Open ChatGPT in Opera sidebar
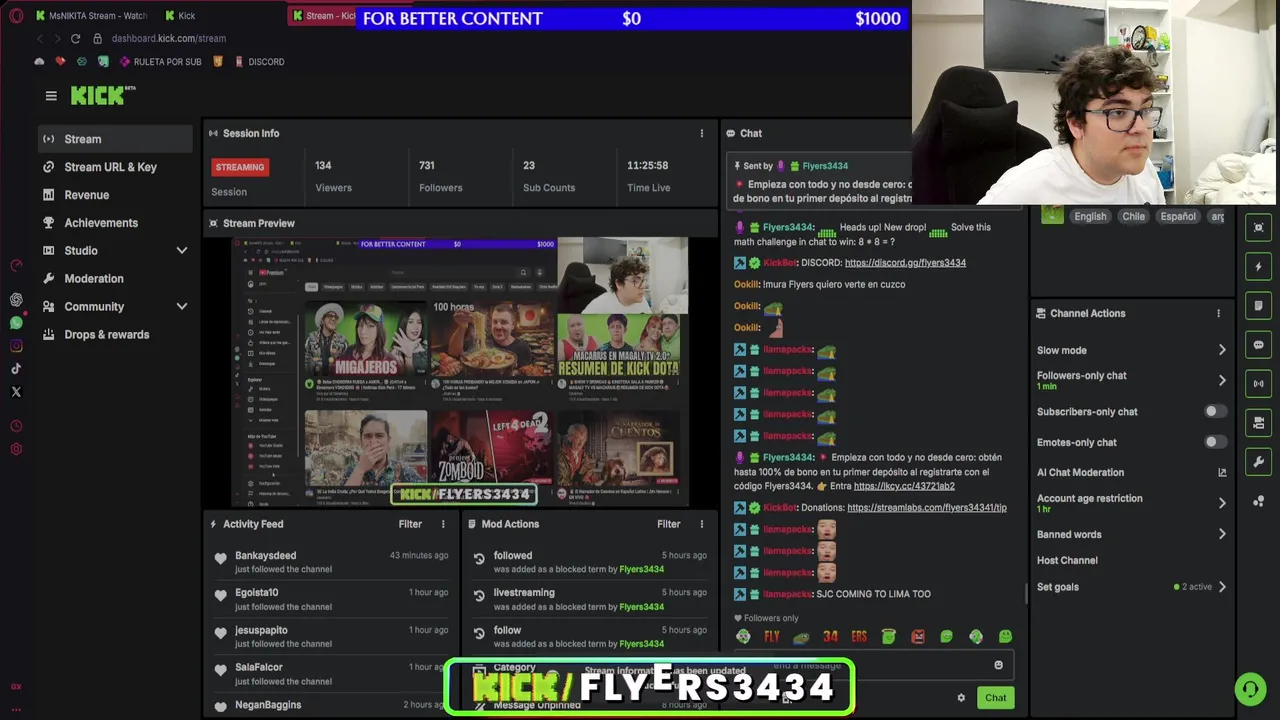Viewport: 1280px width, 720px height. (16, 299)
